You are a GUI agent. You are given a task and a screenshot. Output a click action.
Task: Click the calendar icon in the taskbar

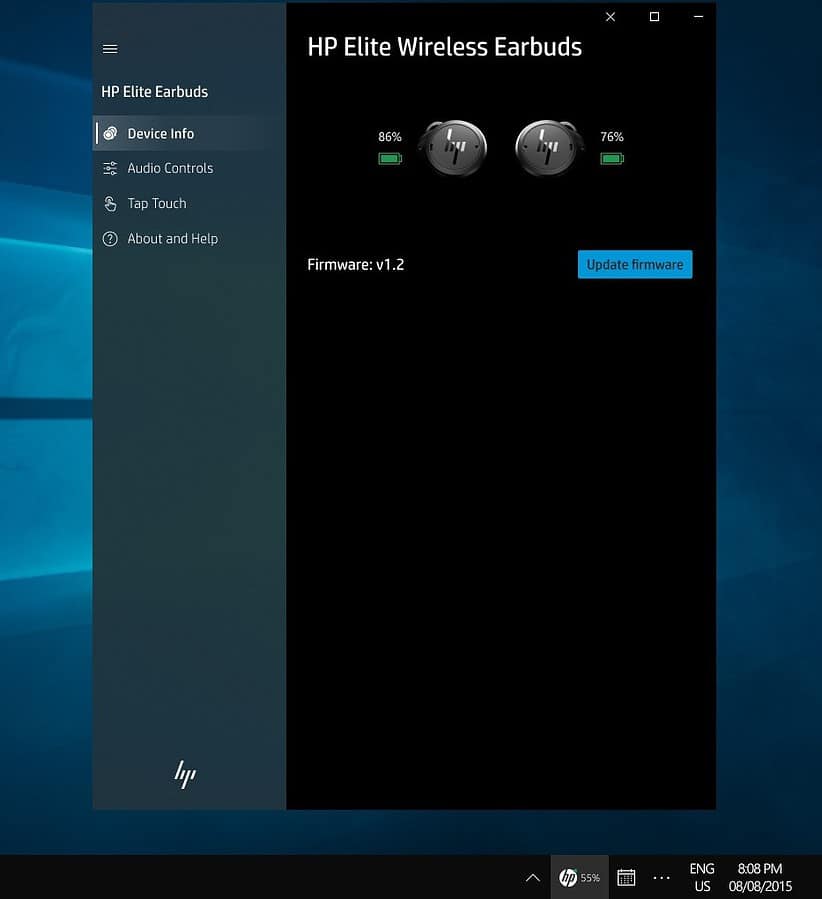coord(626,877)
